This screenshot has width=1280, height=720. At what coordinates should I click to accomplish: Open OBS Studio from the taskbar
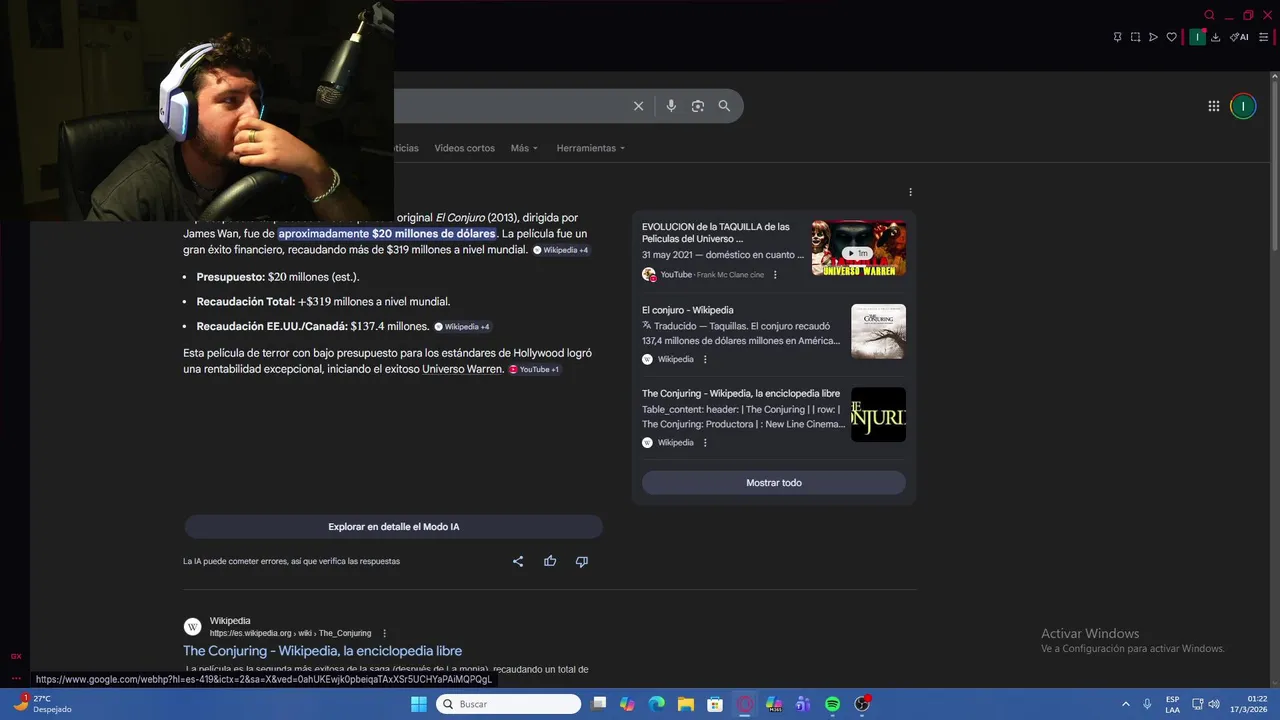[x=862, y=704]
